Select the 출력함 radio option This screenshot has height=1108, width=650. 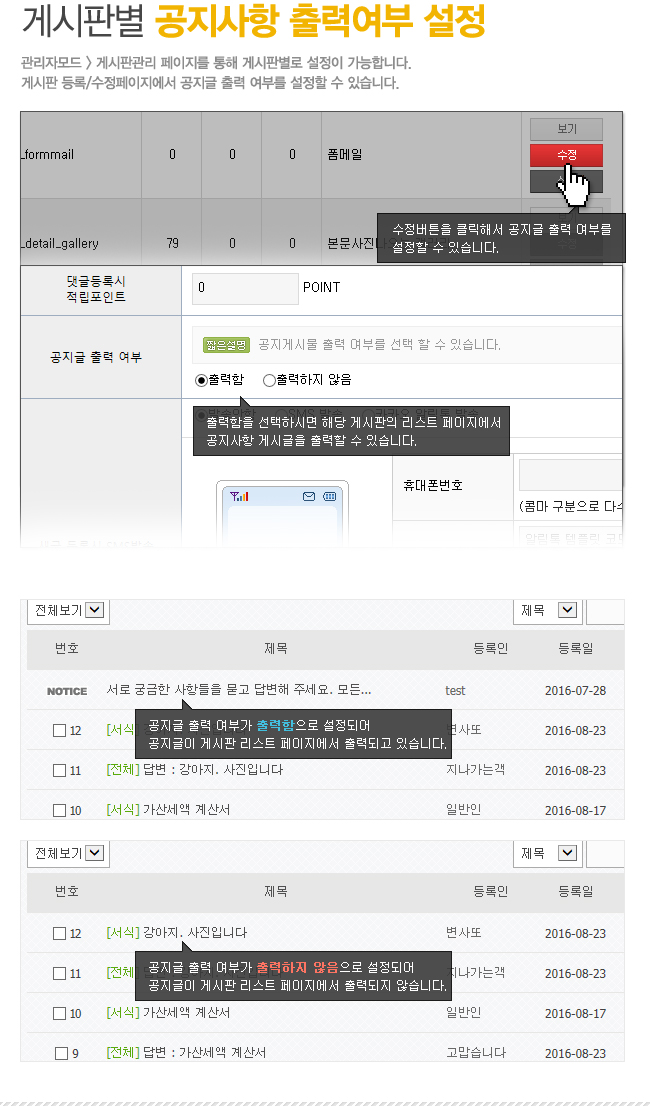click(x=201, y=380)
